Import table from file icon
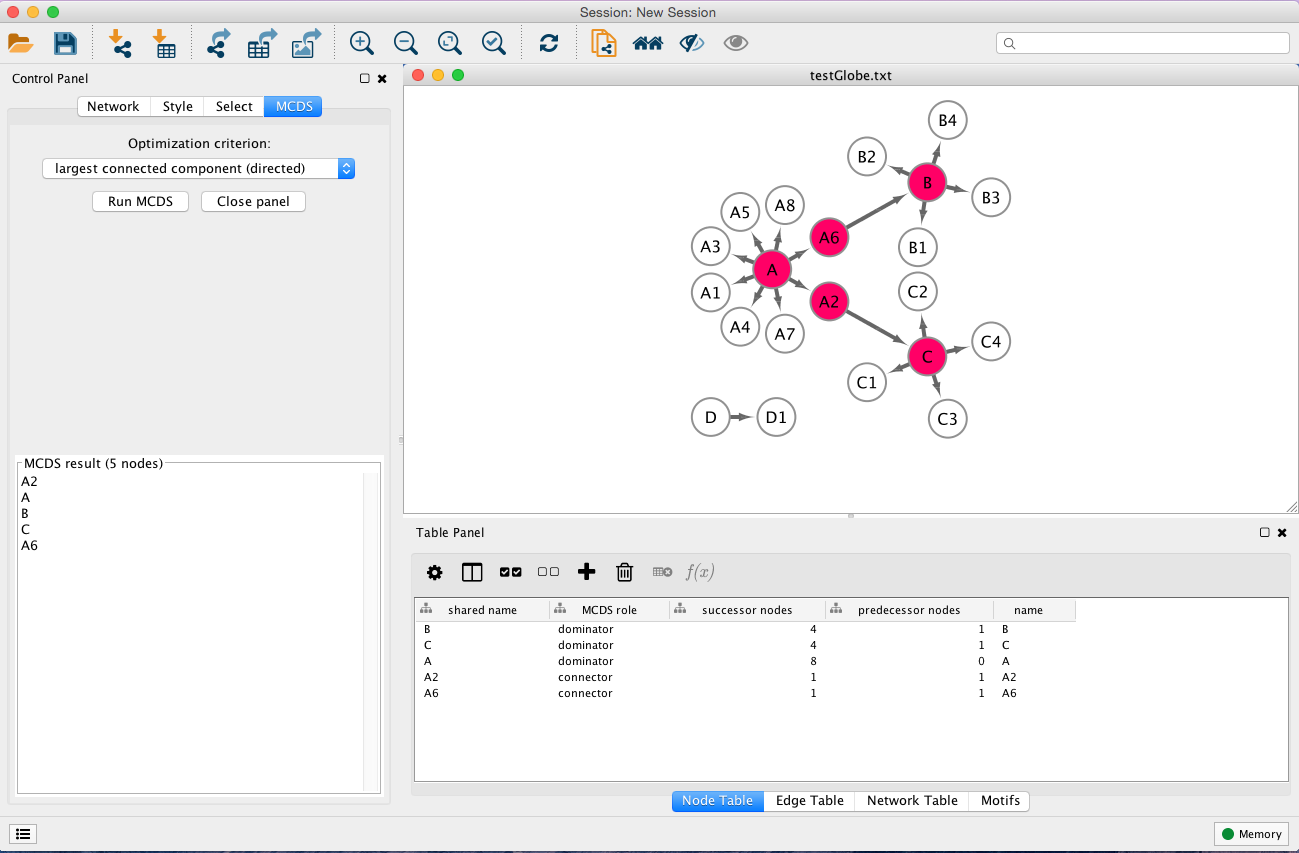The height and width of the screenshot is (853, 1299). click(x=164, y=43)
